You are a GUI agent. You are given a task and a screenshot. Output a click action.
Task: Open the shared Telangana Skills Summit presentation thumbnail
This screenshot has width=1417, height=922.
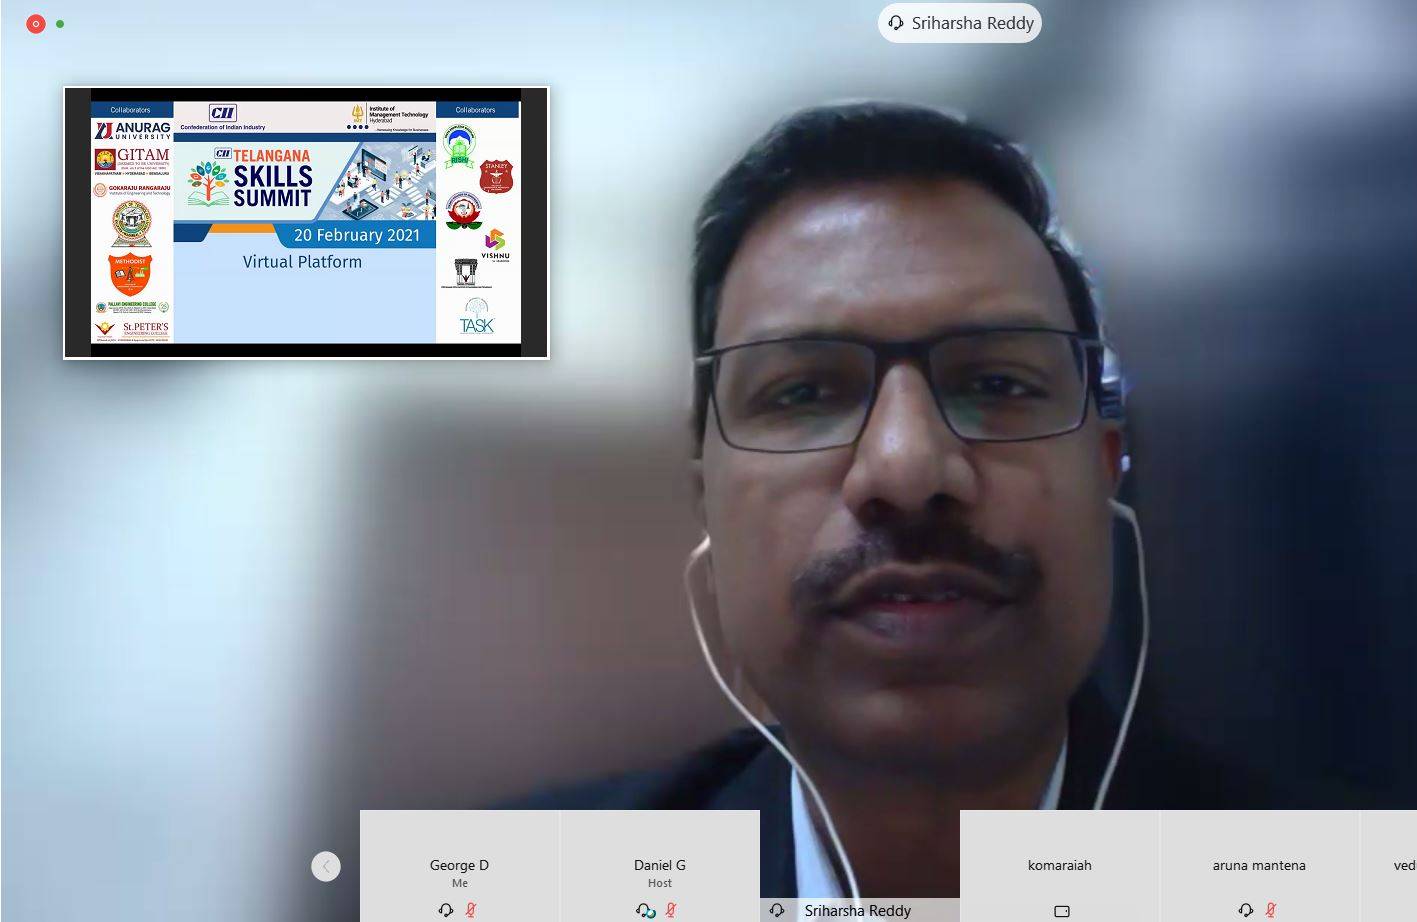click(306, 223)
